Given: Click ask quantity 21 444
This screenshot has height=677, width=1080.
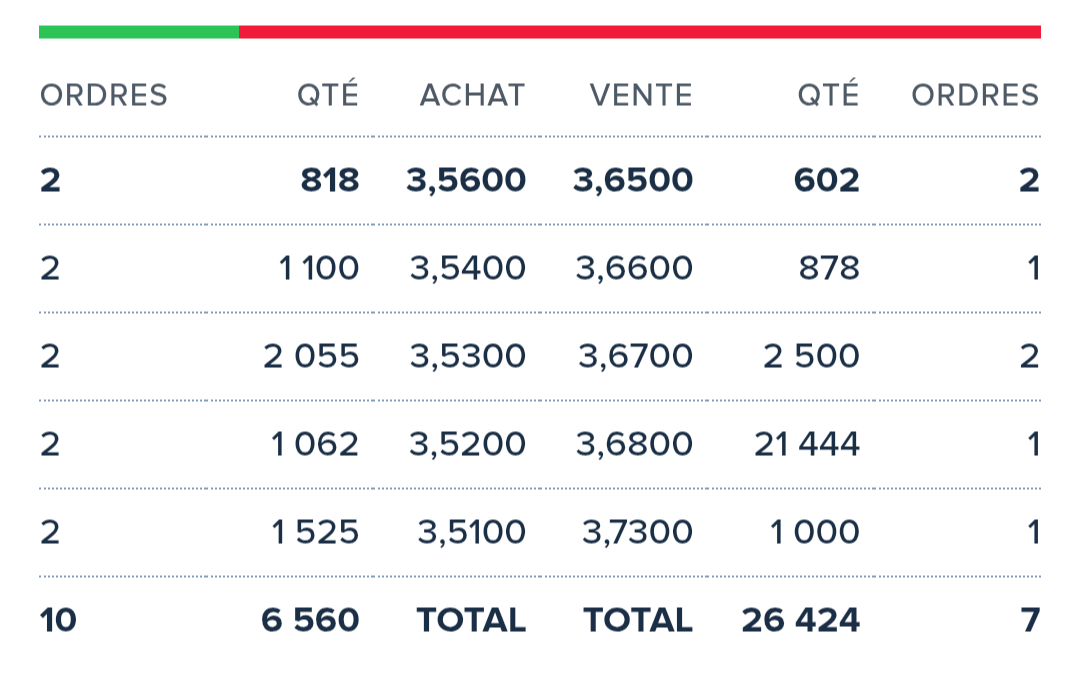Looking at the screenshot, I should (807, 443).
